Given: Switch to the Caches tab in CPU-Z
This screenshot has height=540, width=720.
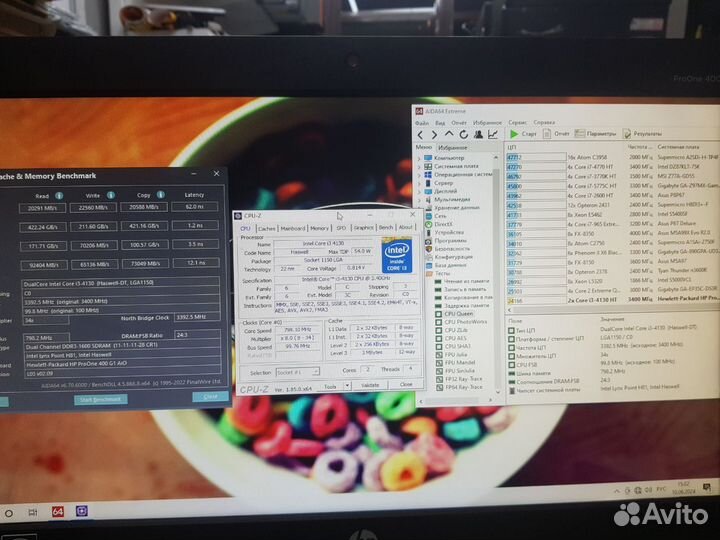Looking at the screenshot, I should [266, 228].
